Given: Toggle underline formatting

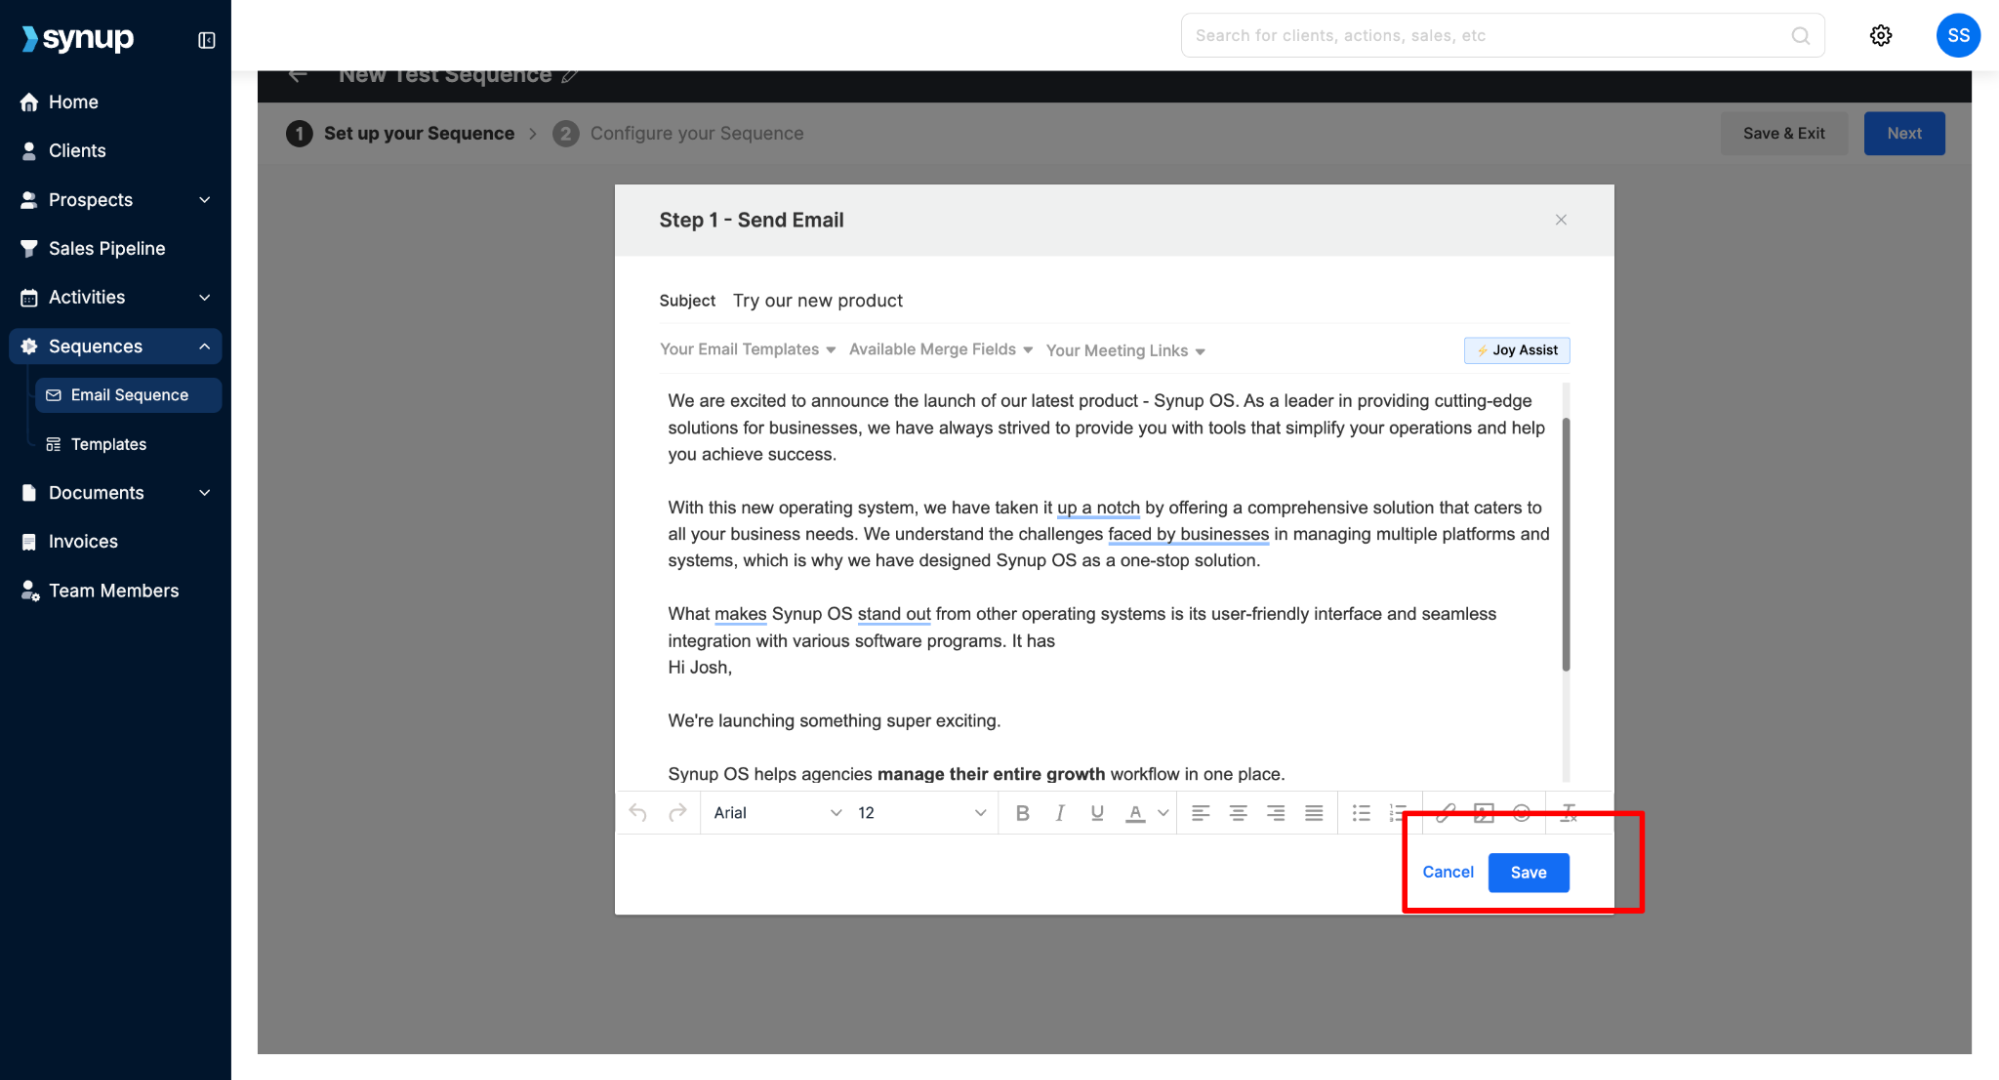Looking at the screenshot, I should click(x=1097, y=813).
